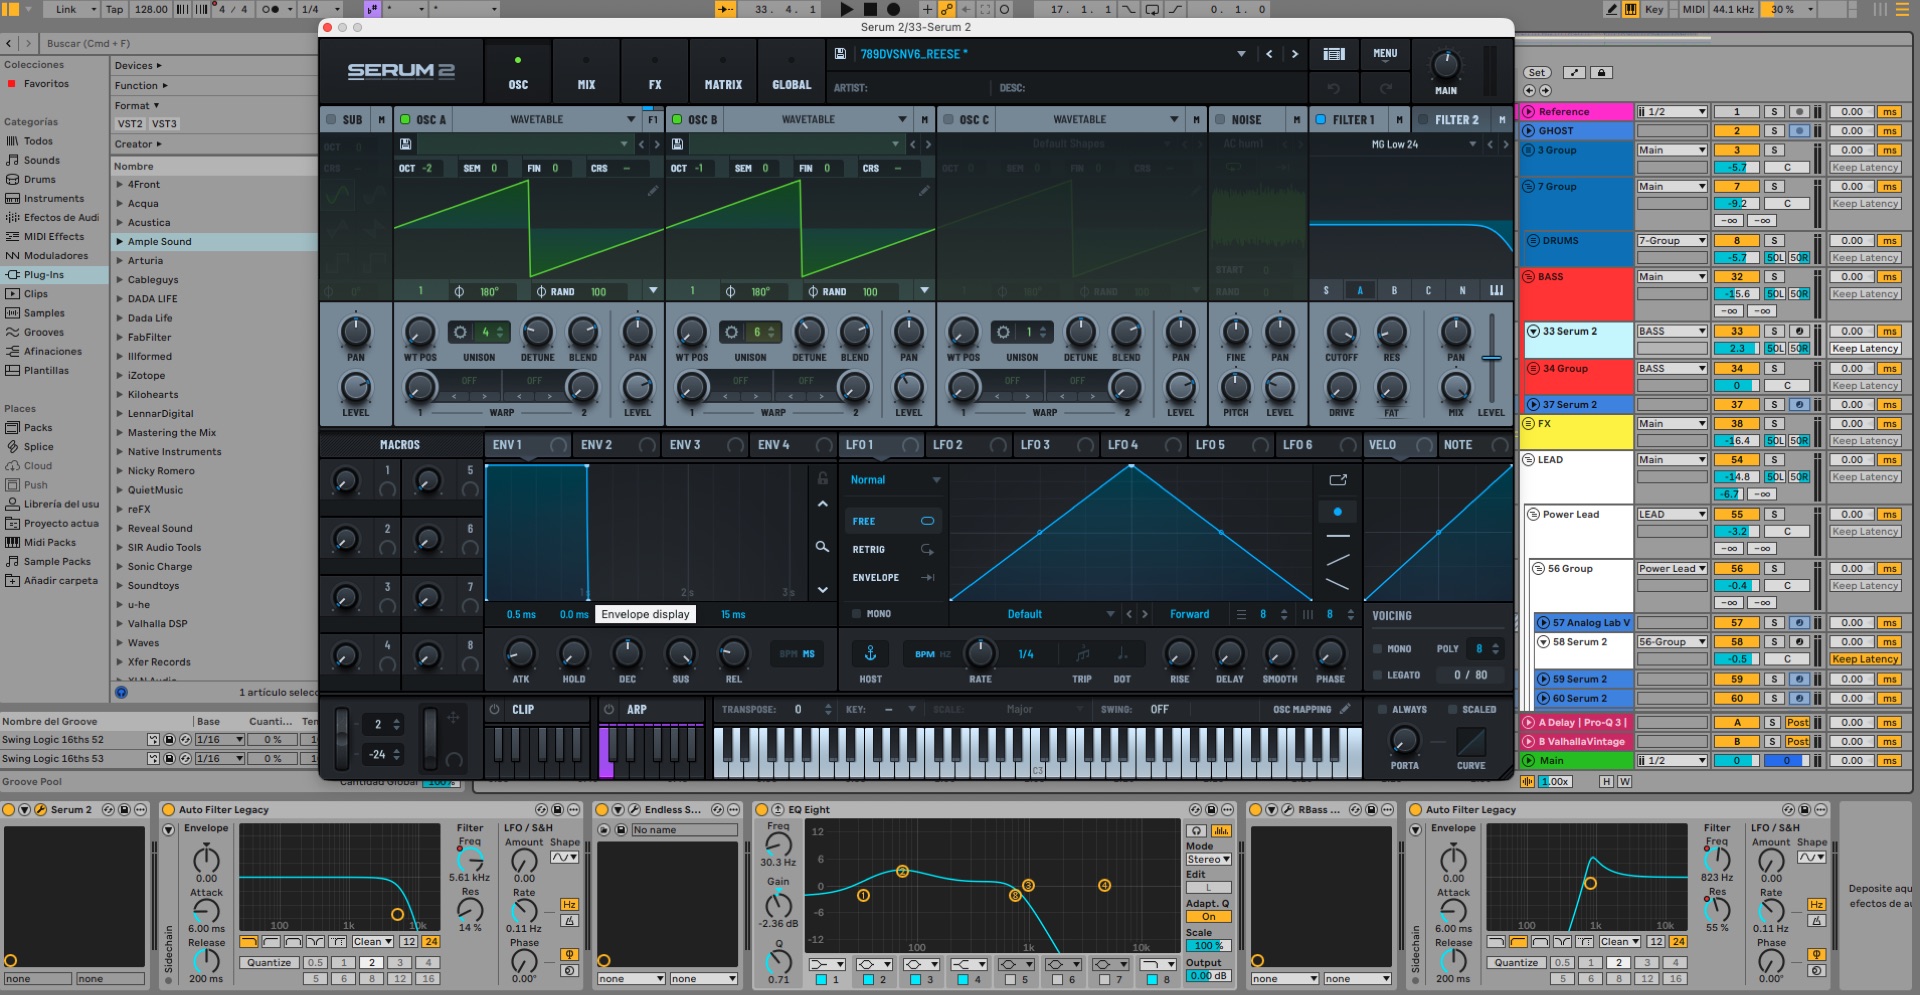
Task: Enable the SUB oscillator
Action: tap(331, 119)
